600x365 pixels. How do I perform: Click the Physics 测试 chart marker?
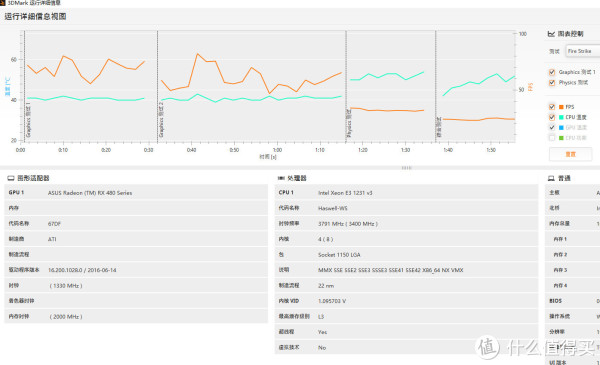pyautogui.click(x=349, y=123)
